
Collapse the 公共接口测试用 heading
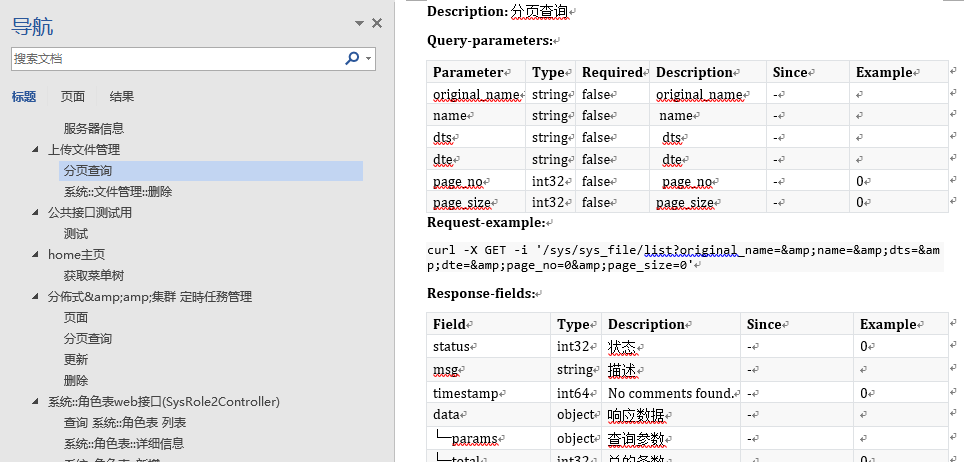[x=37, y=213]
